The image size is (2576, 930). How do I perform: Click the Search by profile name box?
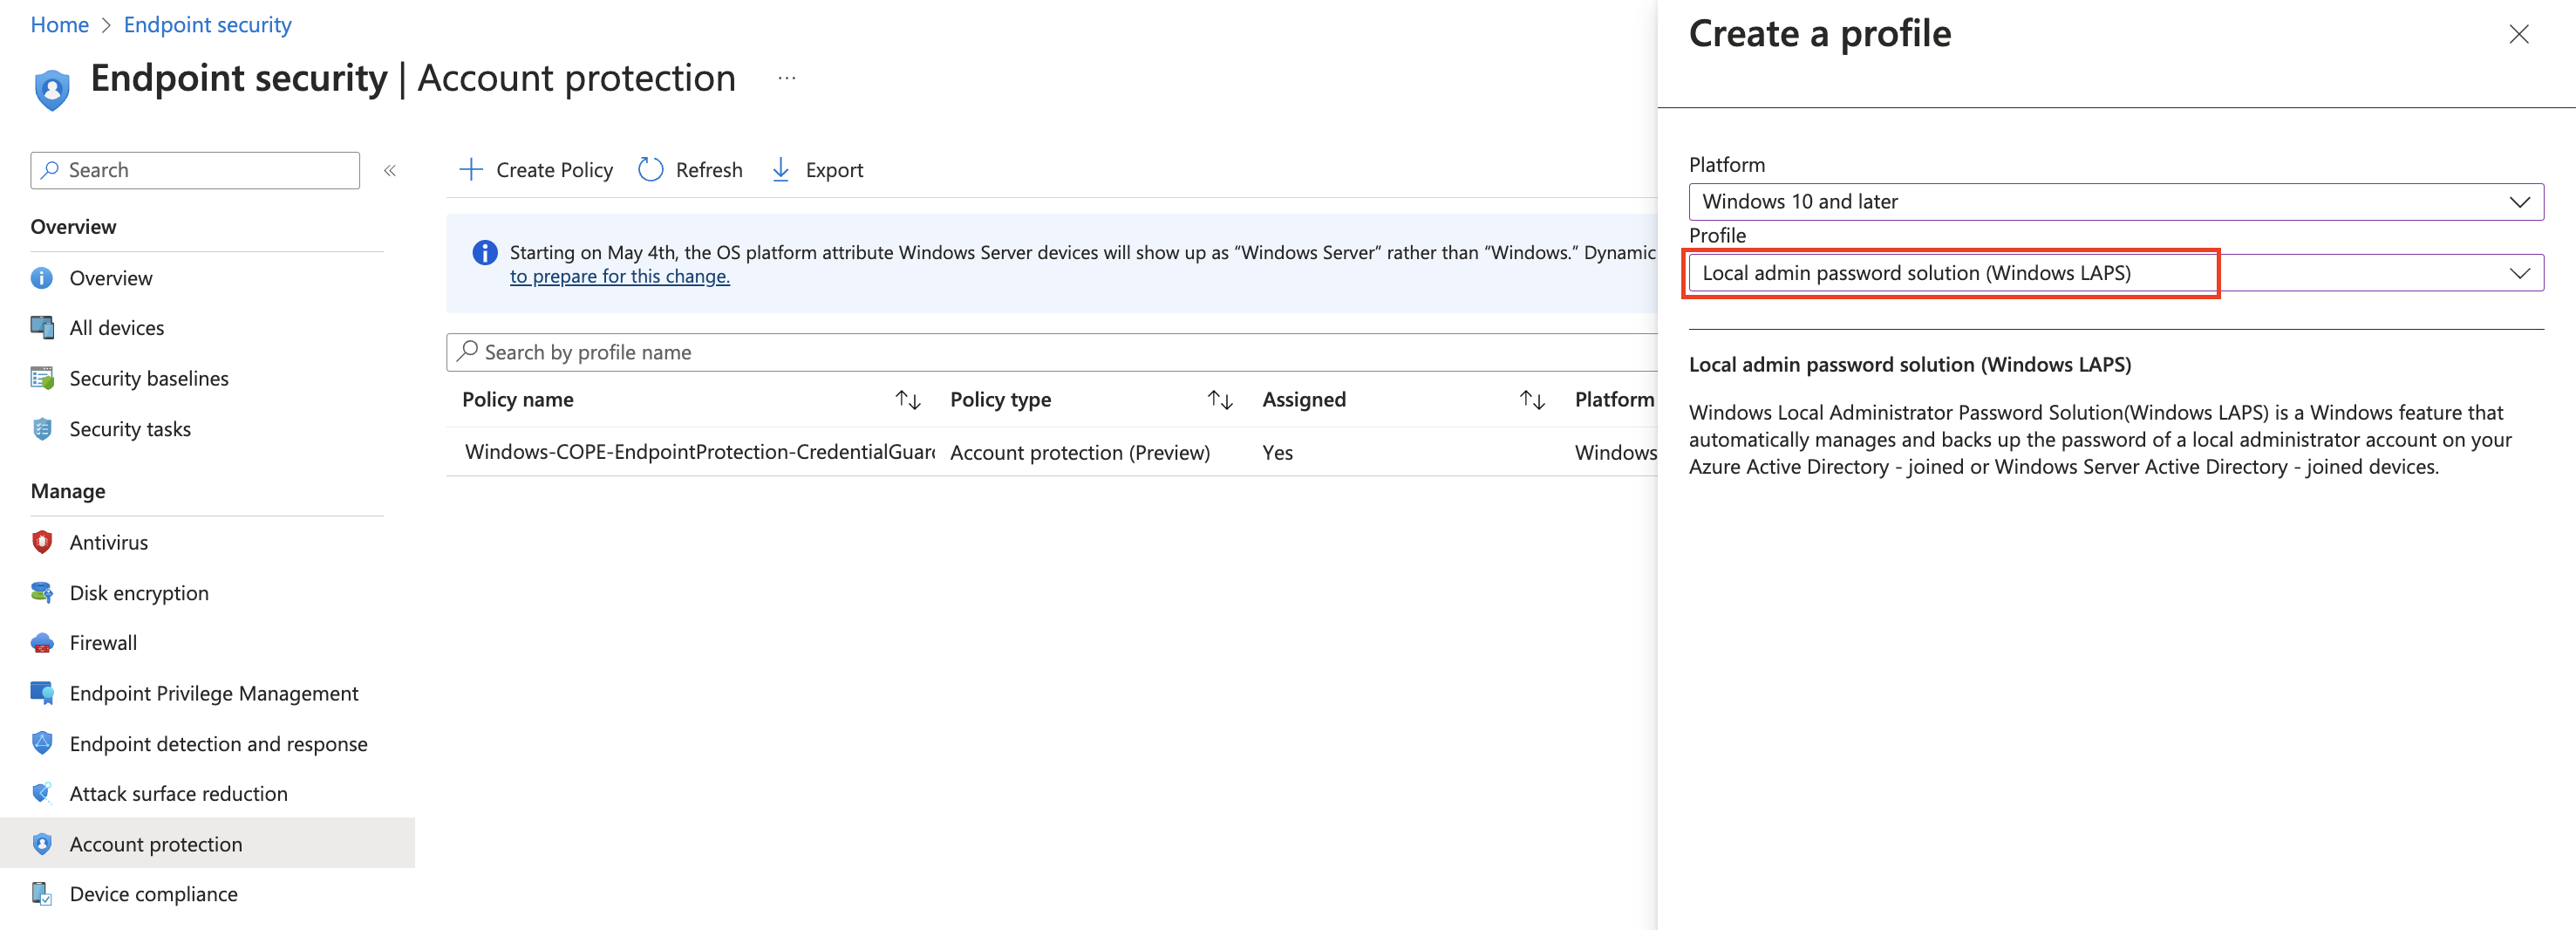(1052, 352)
